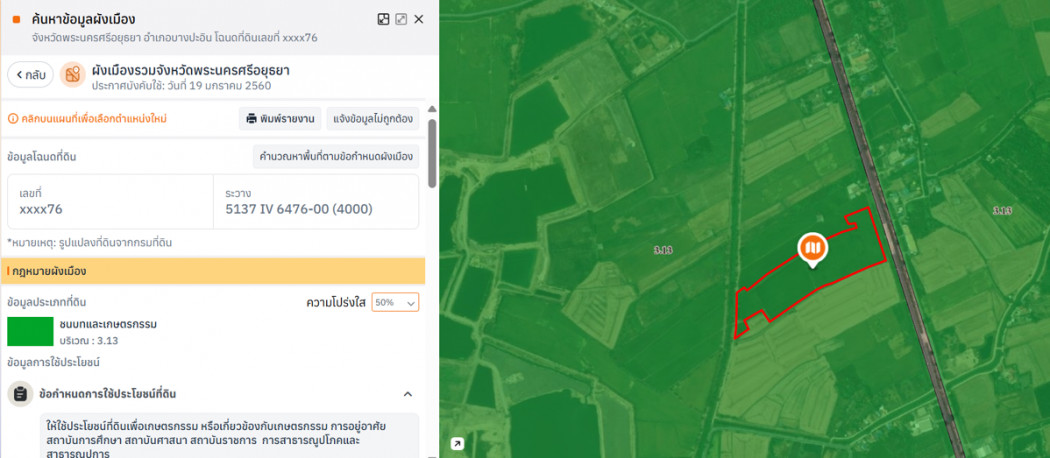This screenshot has height=458, width=1050.
Task: Click คำนวณหาพื้นที่ตามข้อกำหนดผังเมือง button
Action: pyautogui.click(x=336, y=157)
